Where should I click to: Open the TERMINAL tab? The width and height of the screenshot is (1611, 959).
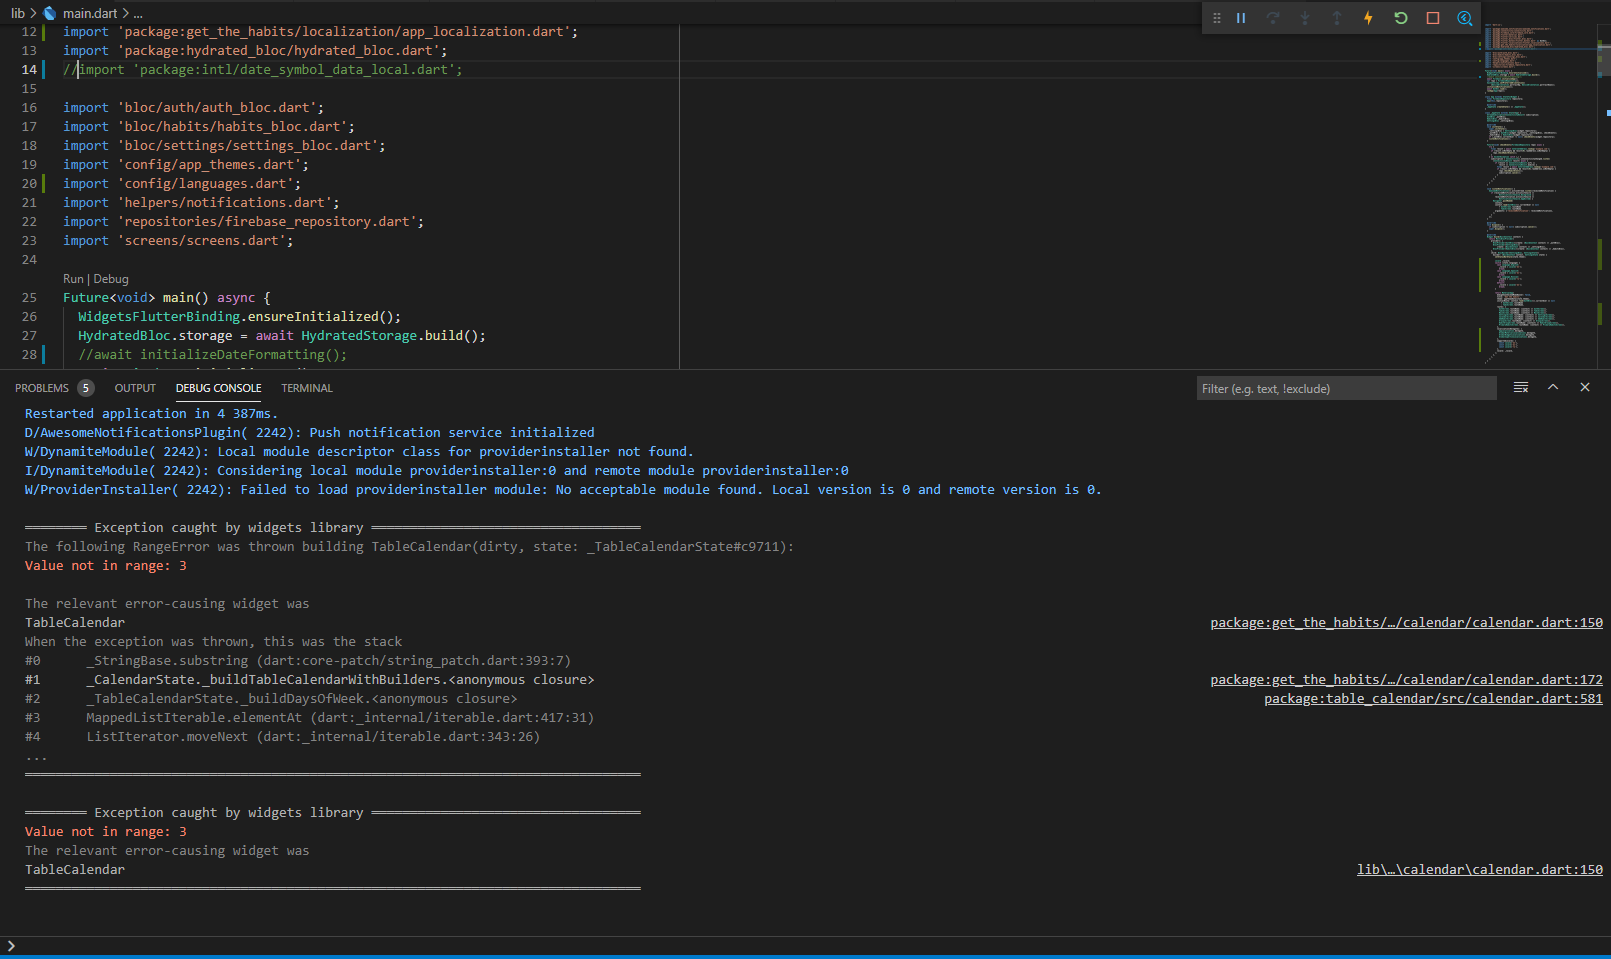pyautogui.click(x=306, y=388)
